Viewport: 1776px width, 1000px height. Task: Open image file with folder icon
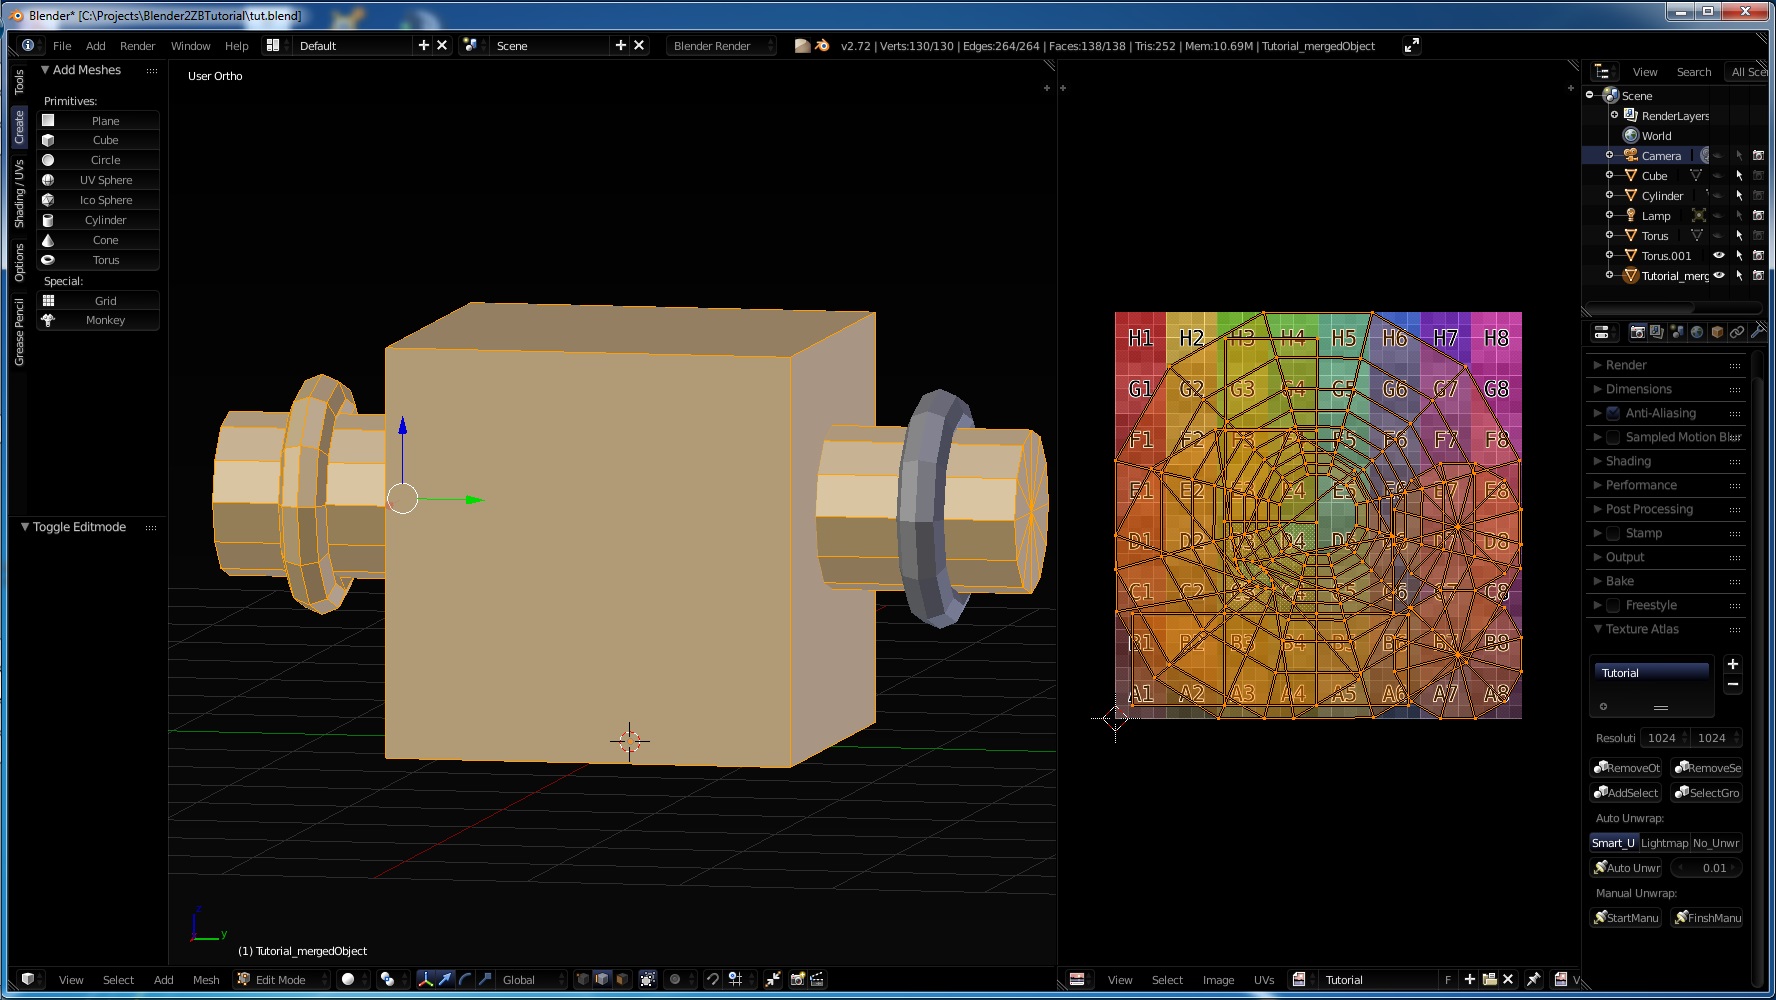point(1489,980)
